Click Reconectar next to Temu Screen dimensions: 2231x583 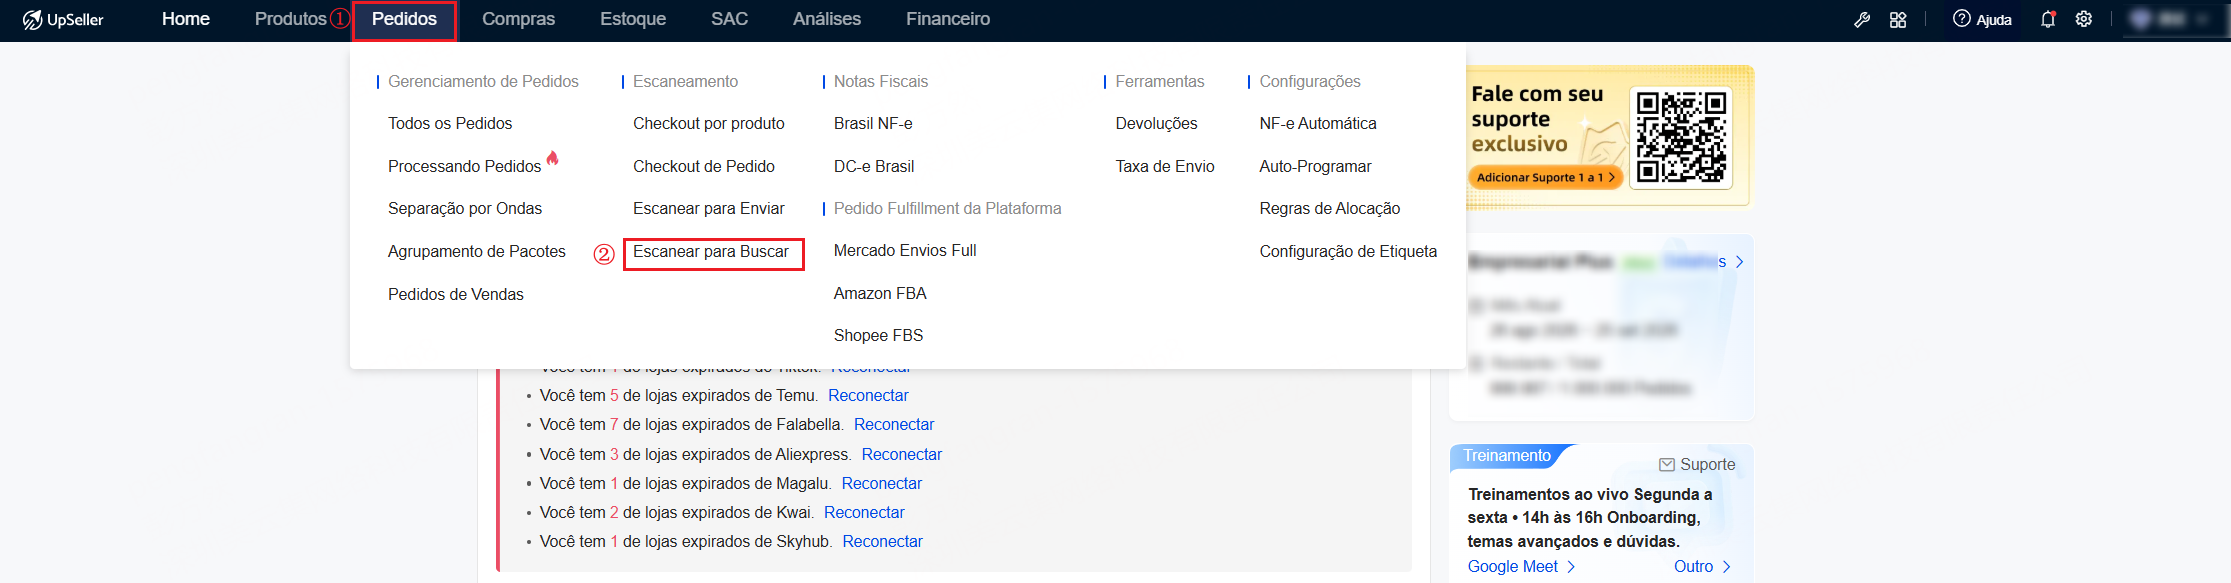click(868, 396)
